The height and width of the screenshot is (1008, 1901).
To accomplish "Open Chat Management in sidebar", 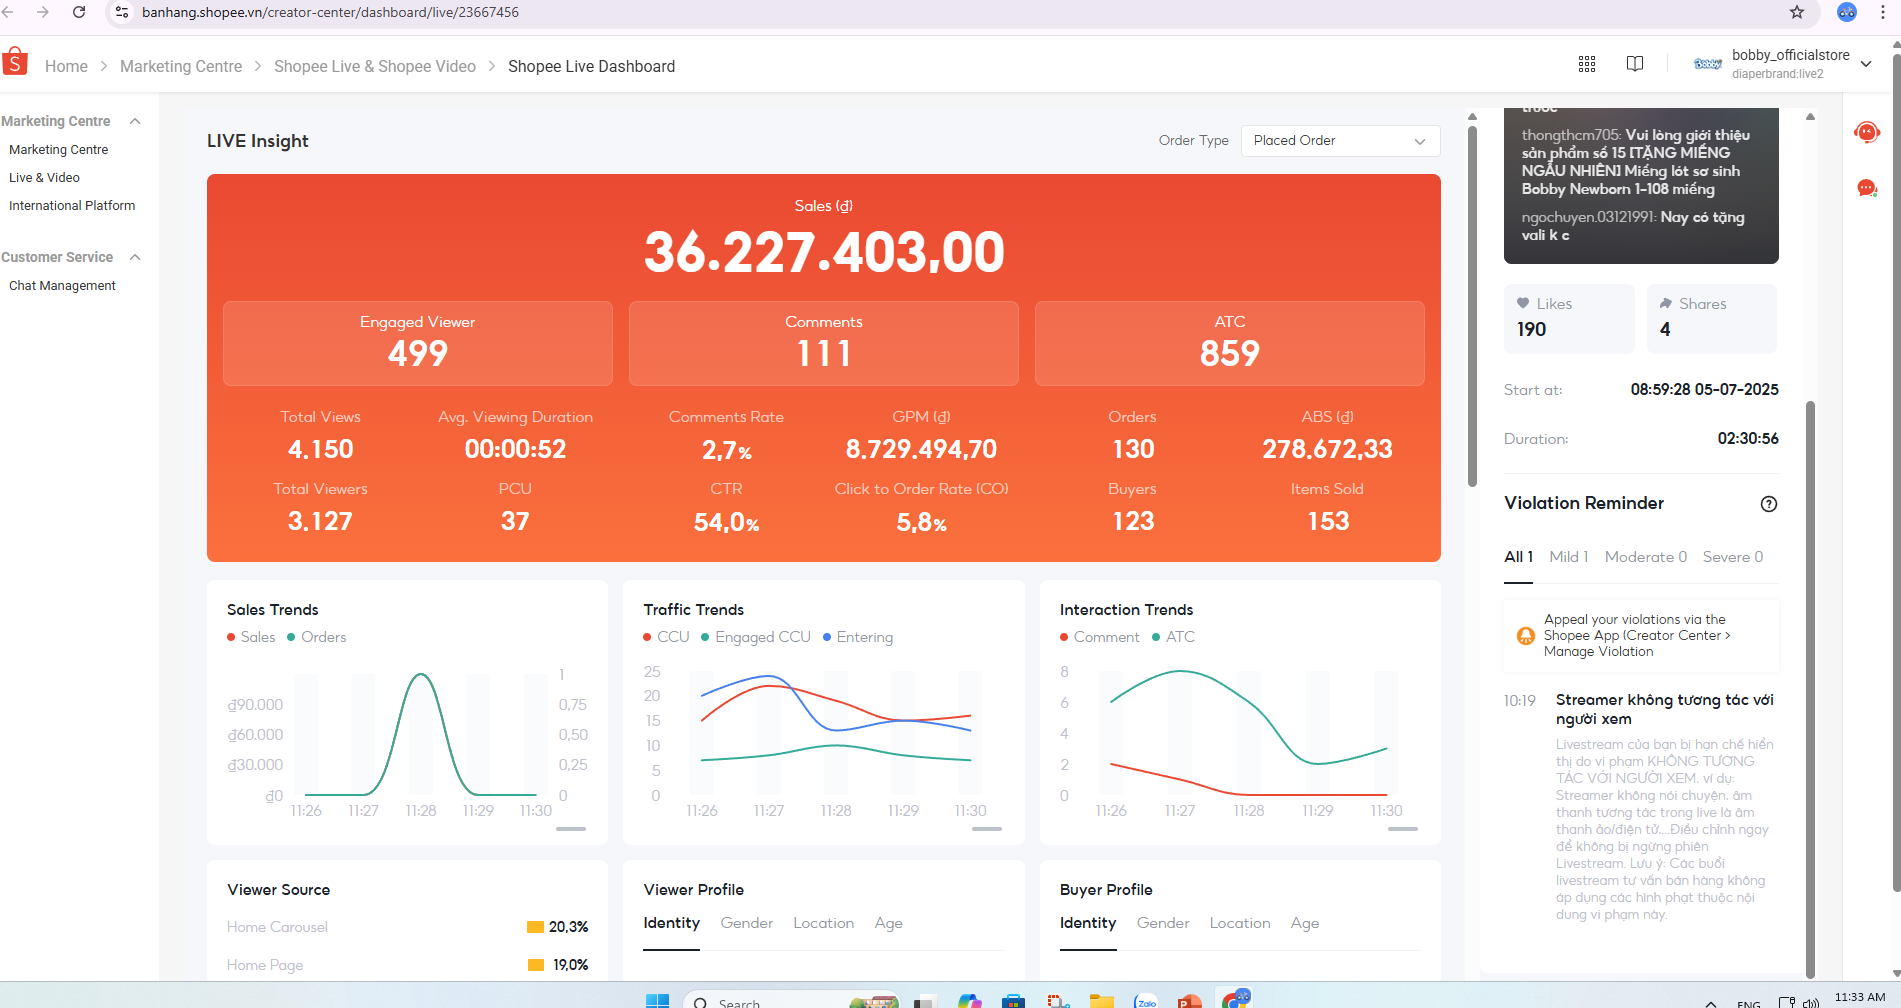I will pyautogui.click(x=62, y=286).
